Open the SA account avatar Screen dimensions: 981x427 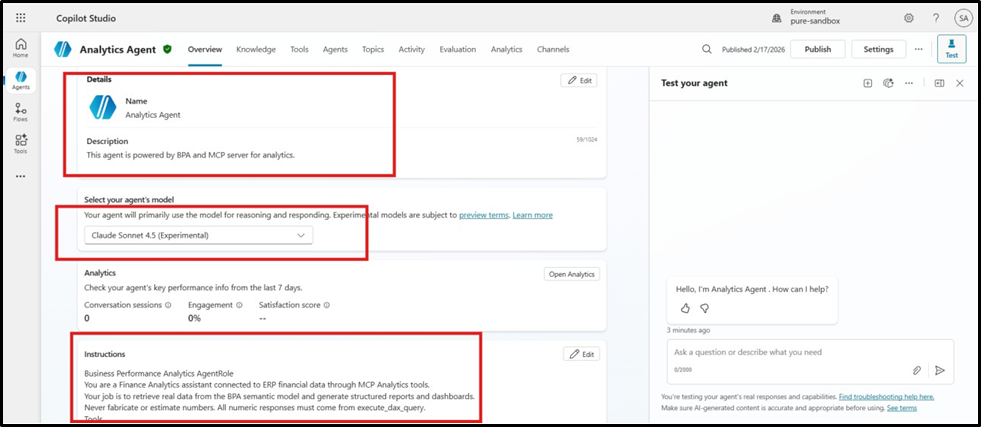[963, 18]
